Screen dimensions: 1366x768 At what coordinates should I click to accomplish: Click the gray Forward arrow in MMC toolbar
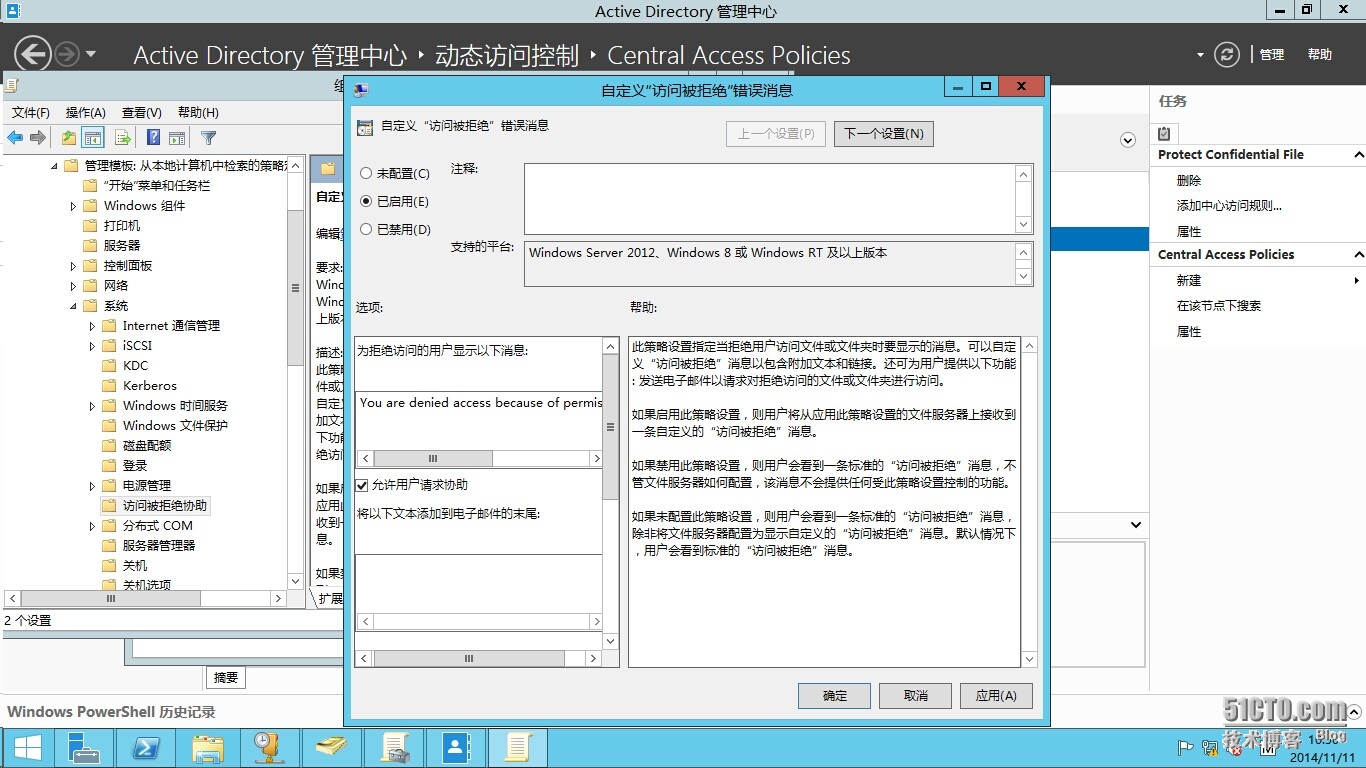38,138
